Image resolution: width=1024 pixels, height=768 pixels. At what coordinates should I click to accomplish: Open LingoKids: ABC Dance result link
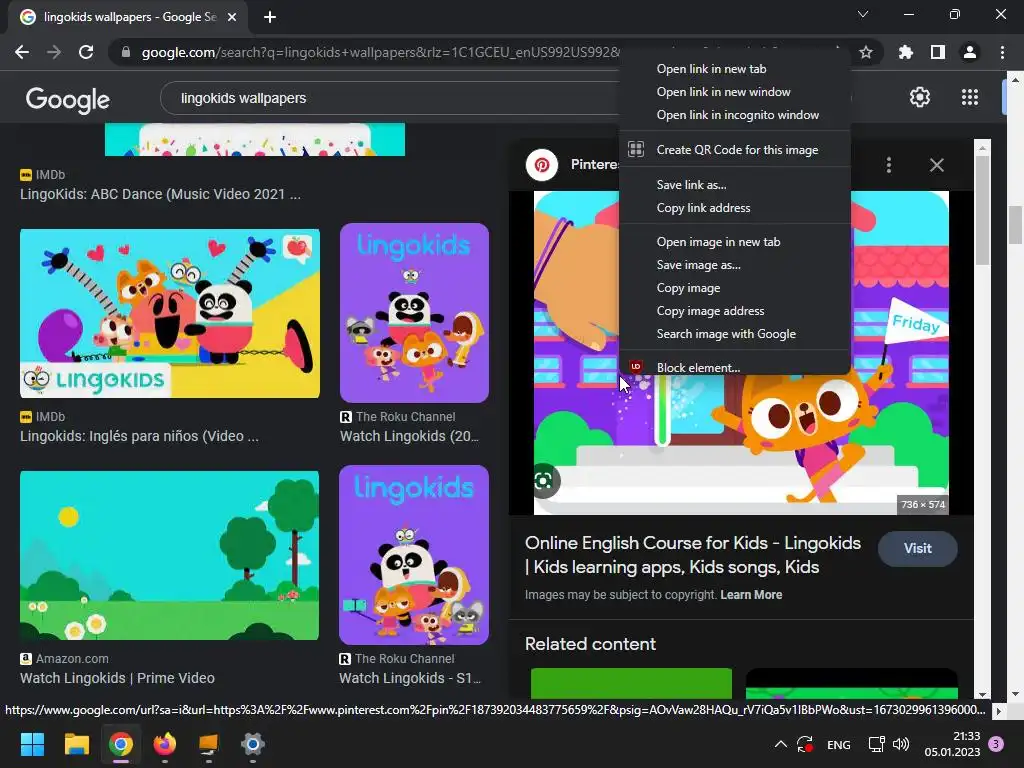[x=161, y=194]
